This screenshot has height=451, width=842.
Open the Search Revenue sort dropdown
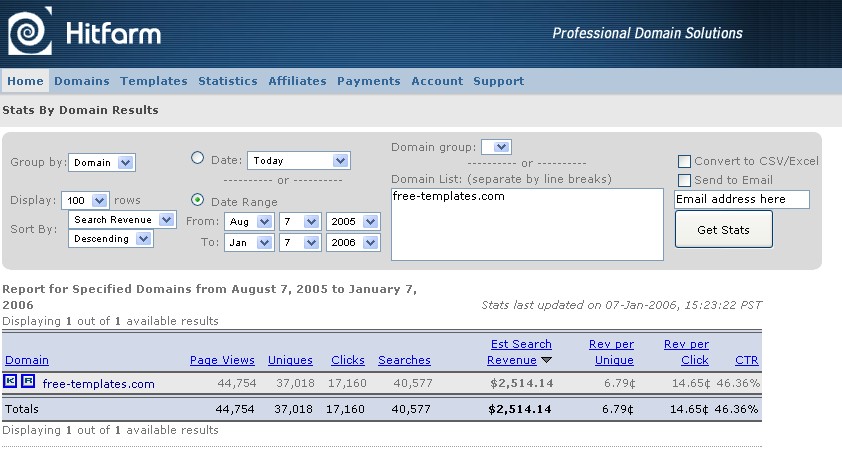click(x=122, y=220)
